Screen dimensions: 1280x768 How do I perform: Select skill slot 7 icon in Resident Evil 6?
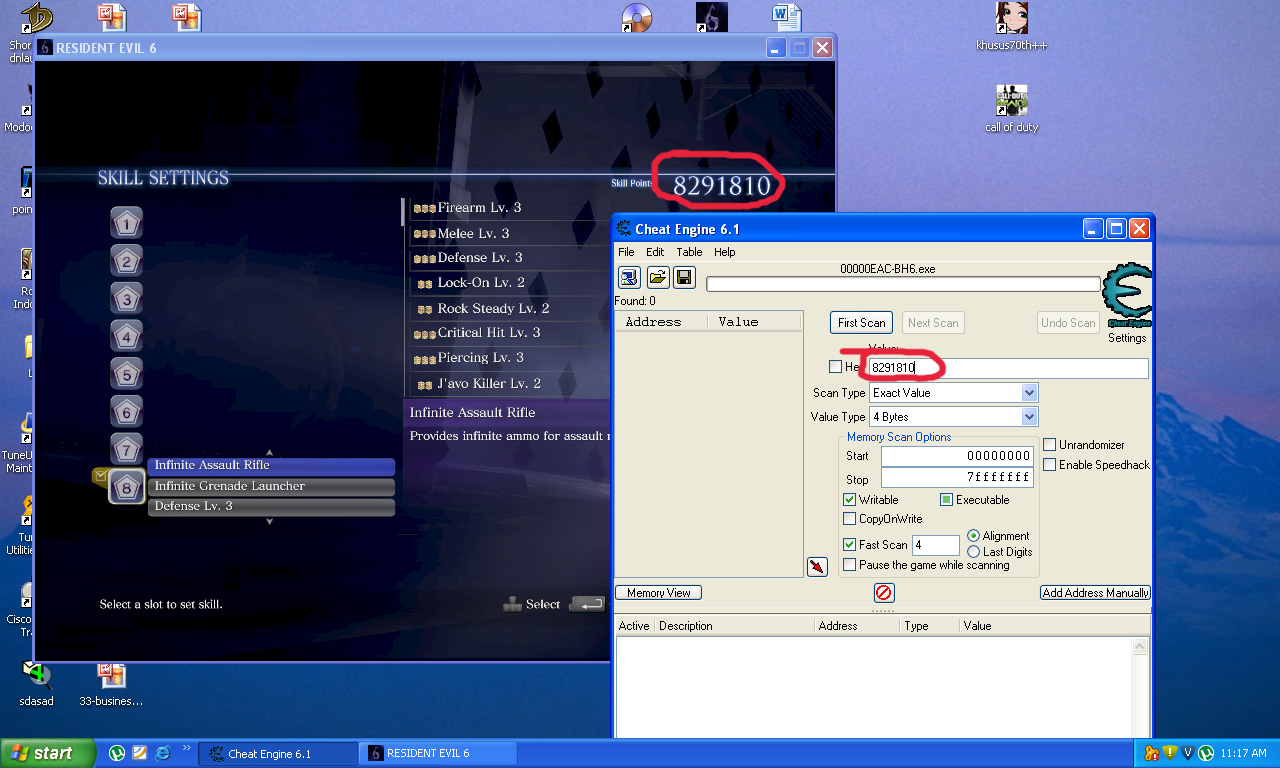[126, 449]
